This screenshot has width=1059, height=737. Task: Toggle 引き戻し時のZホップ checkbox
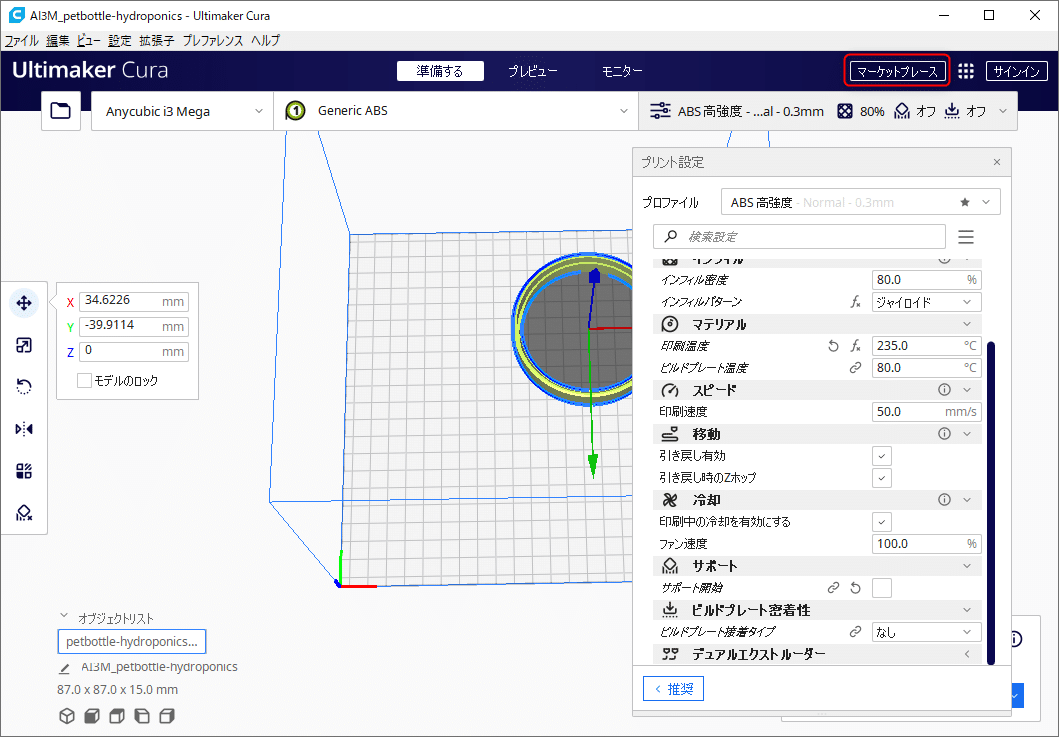pyautogui.click(x=881, y=478)
